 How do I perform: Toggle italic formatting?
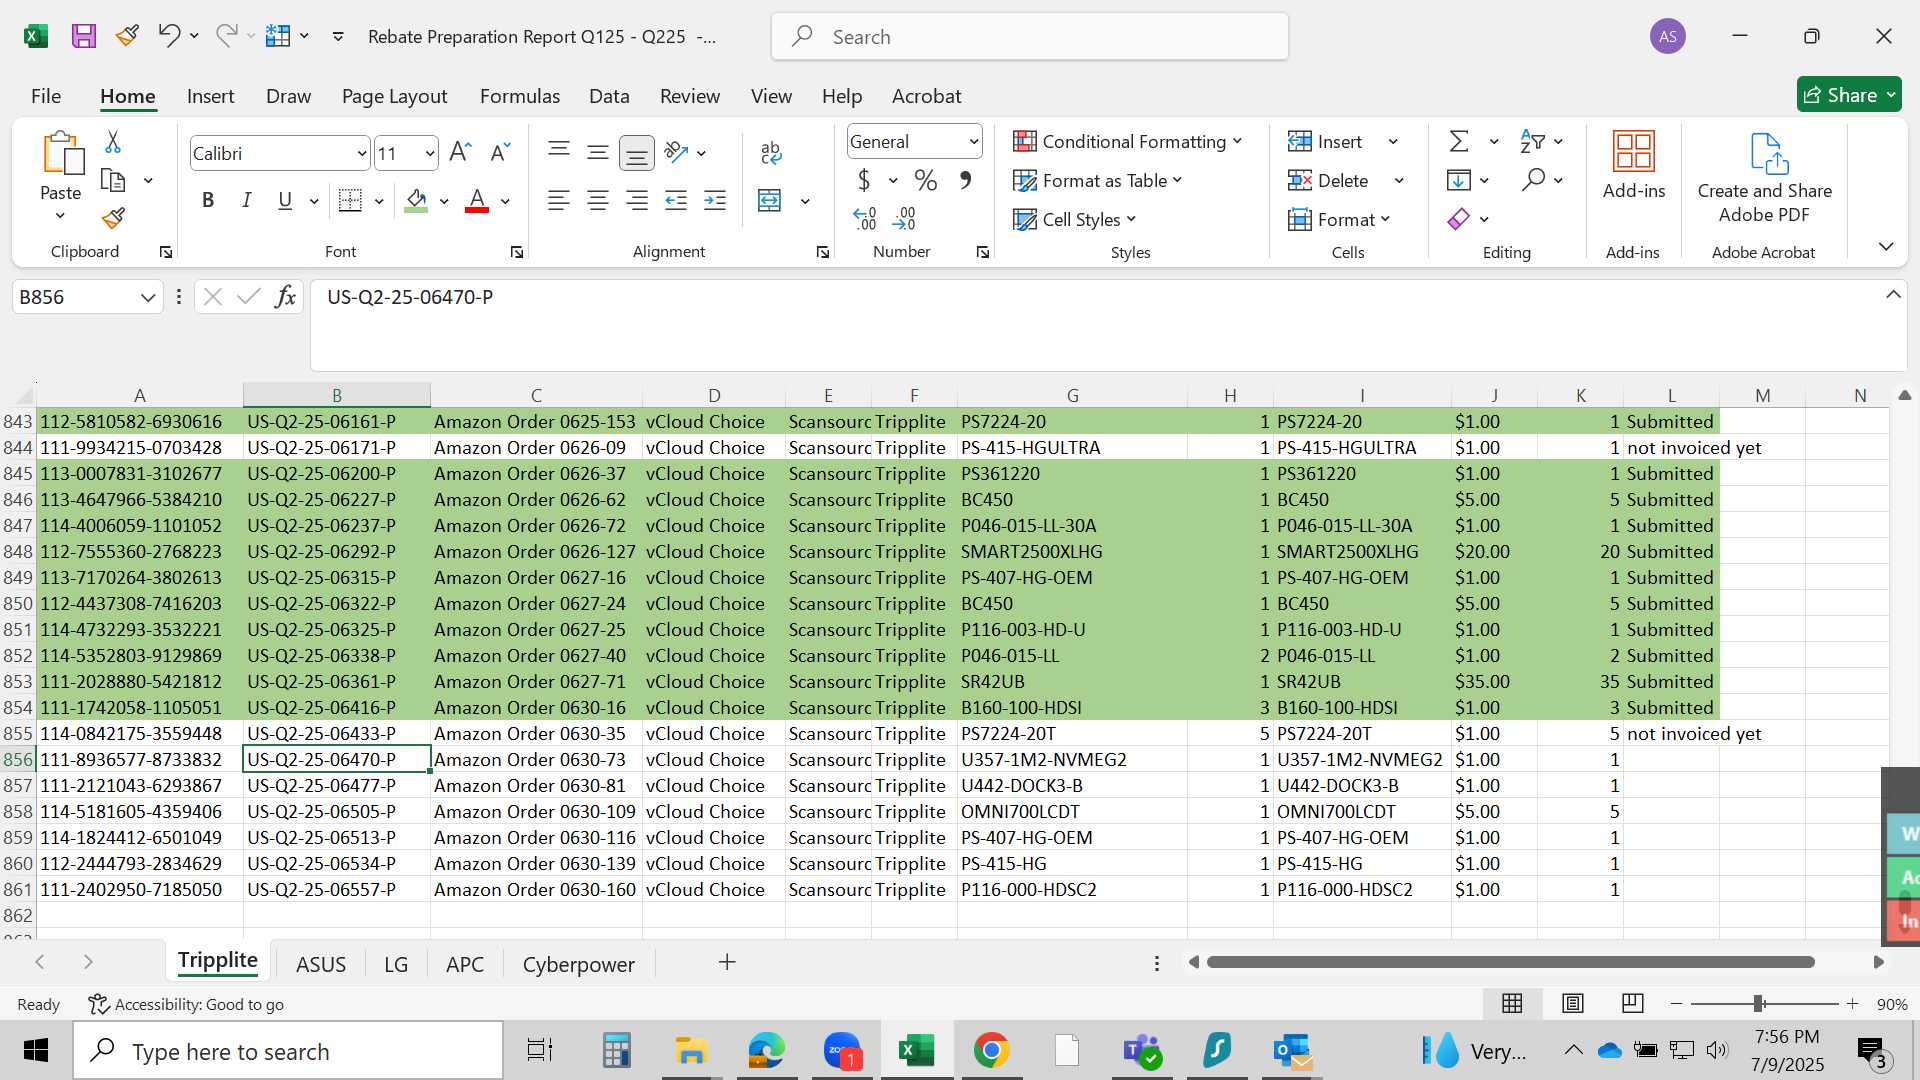[246, 201]
